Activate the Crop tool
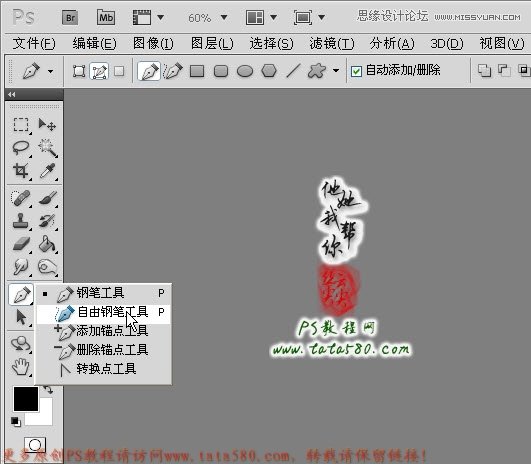The image size is (531, 464). [21, 170]
